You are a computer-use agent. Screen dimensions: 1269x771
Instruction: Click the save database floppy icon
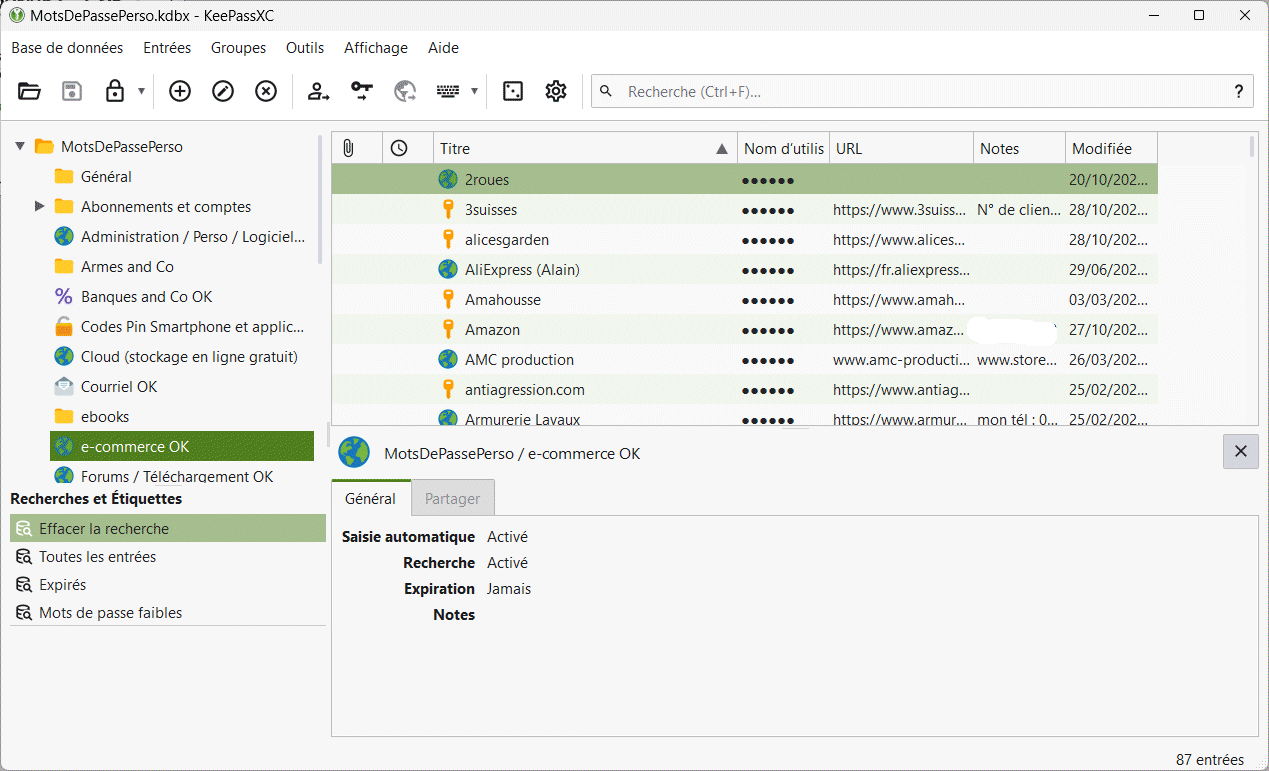coord(72,92)
